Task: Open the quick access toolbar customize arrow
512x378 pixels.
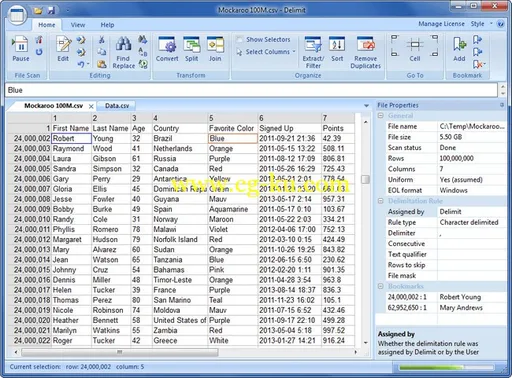Action: coord(67,11)
